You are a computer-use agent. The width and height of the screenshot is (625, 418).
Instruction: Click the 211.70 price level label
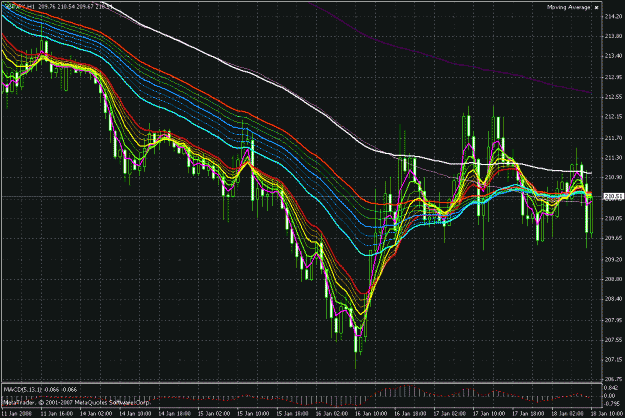614,138
